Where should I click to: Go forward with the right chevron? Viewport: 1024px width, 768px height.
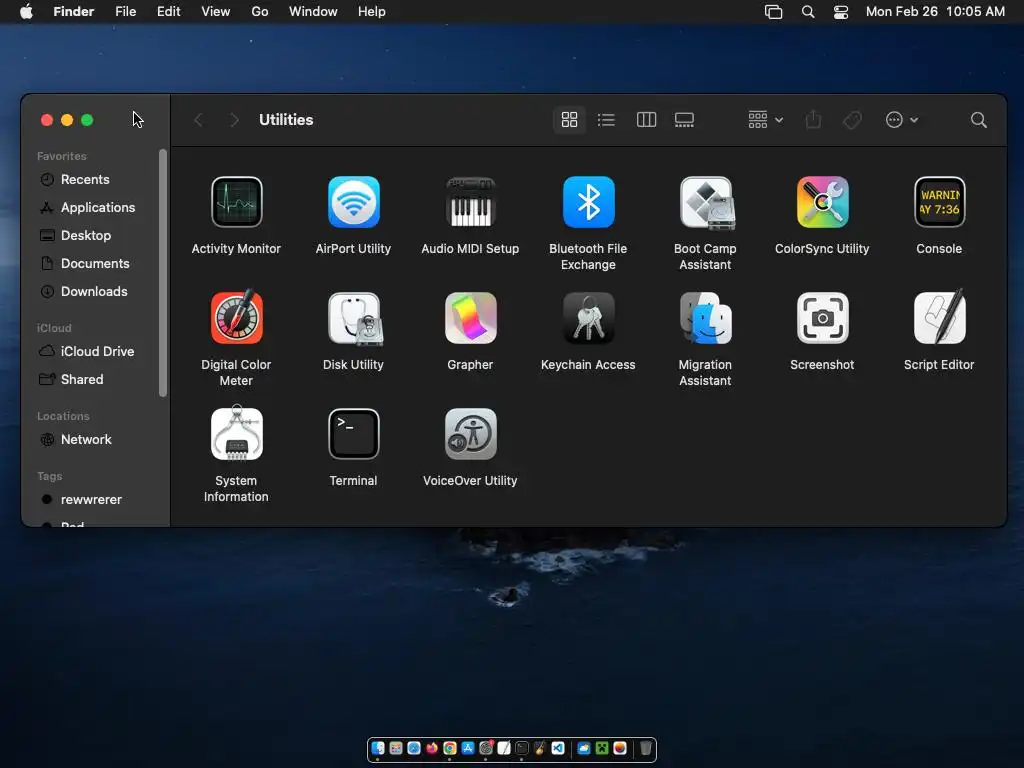(234, 120)
